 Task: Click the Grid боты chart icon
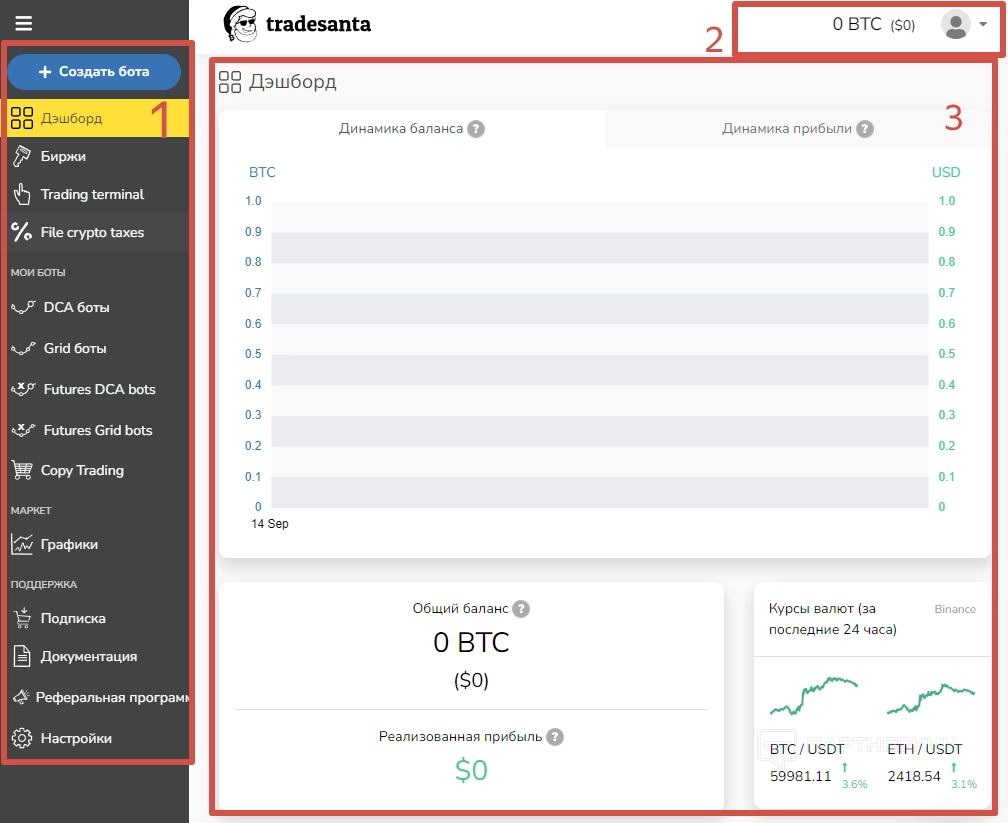tap(23, 348)
